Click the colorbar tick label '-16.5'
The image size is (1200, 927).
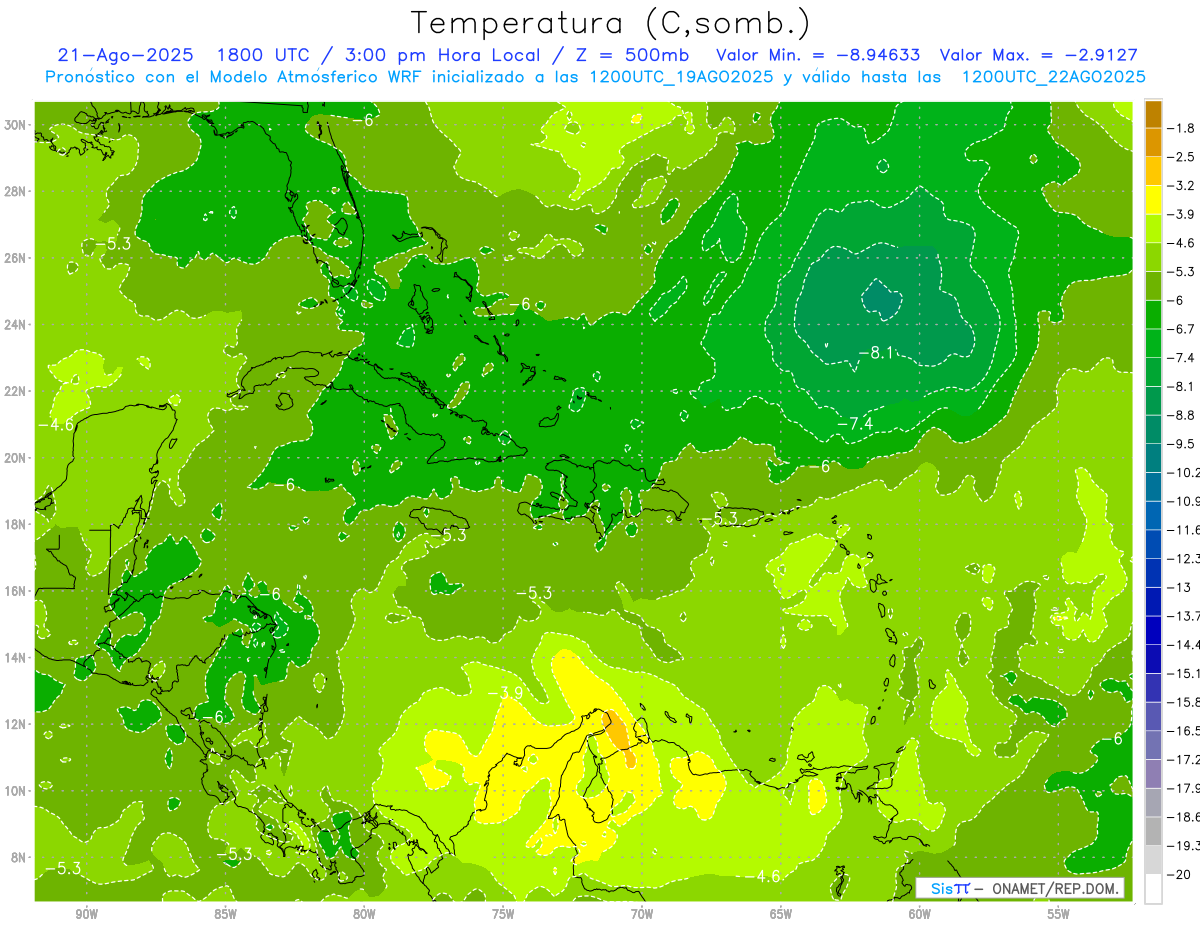(x=1184, y=731)
